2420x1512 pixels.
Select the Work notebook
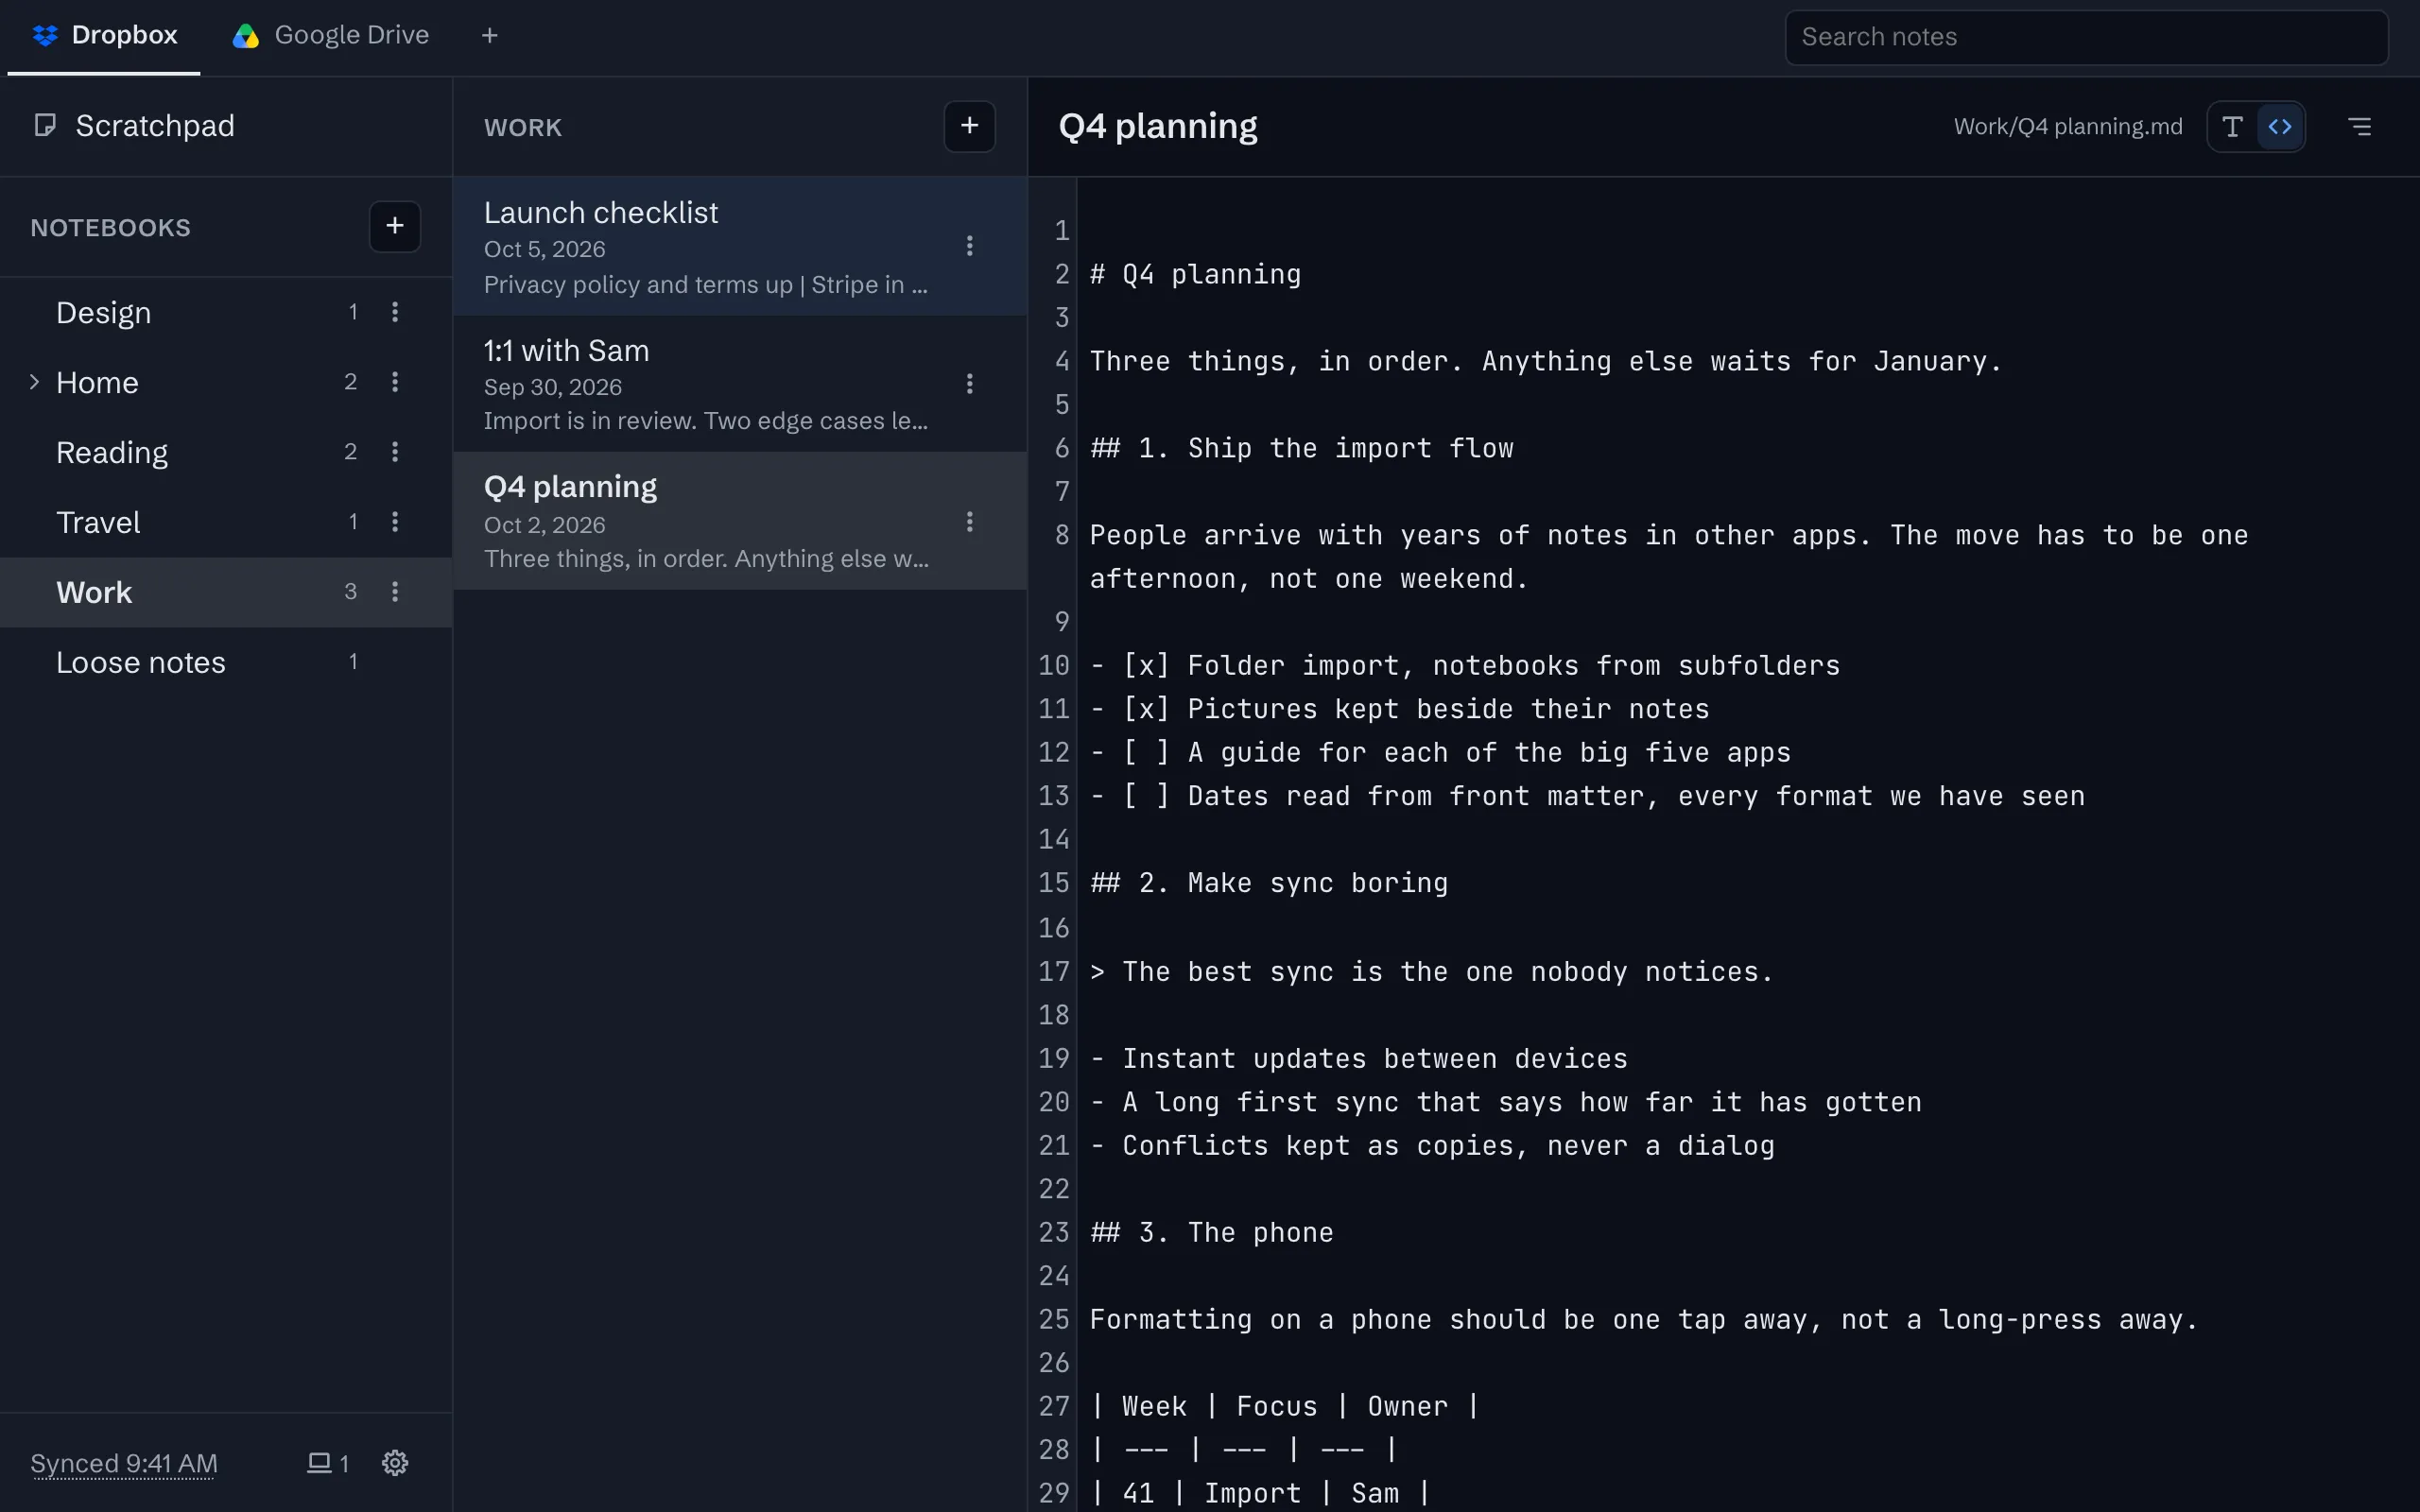coord(226,592)
